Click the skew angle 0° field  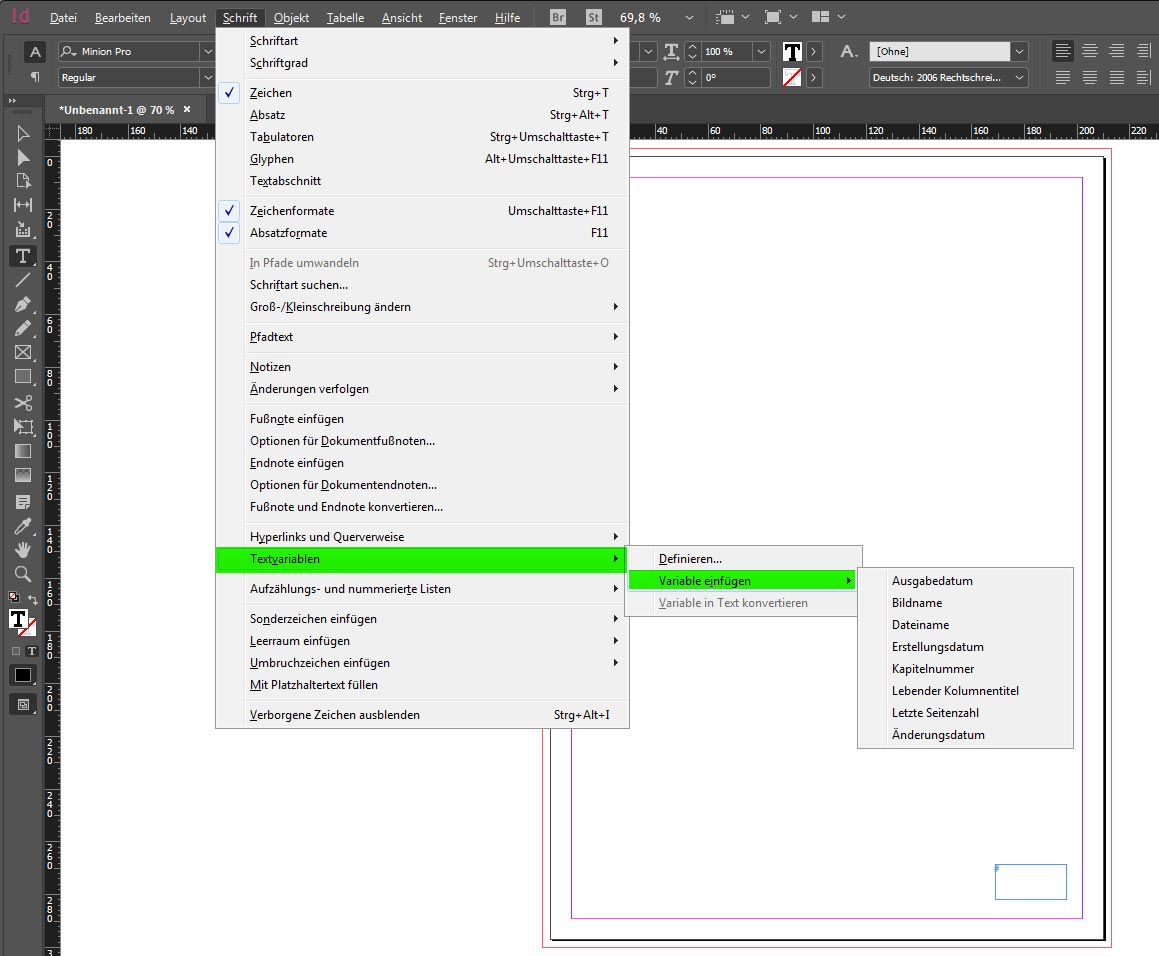[x=735, y=77]
